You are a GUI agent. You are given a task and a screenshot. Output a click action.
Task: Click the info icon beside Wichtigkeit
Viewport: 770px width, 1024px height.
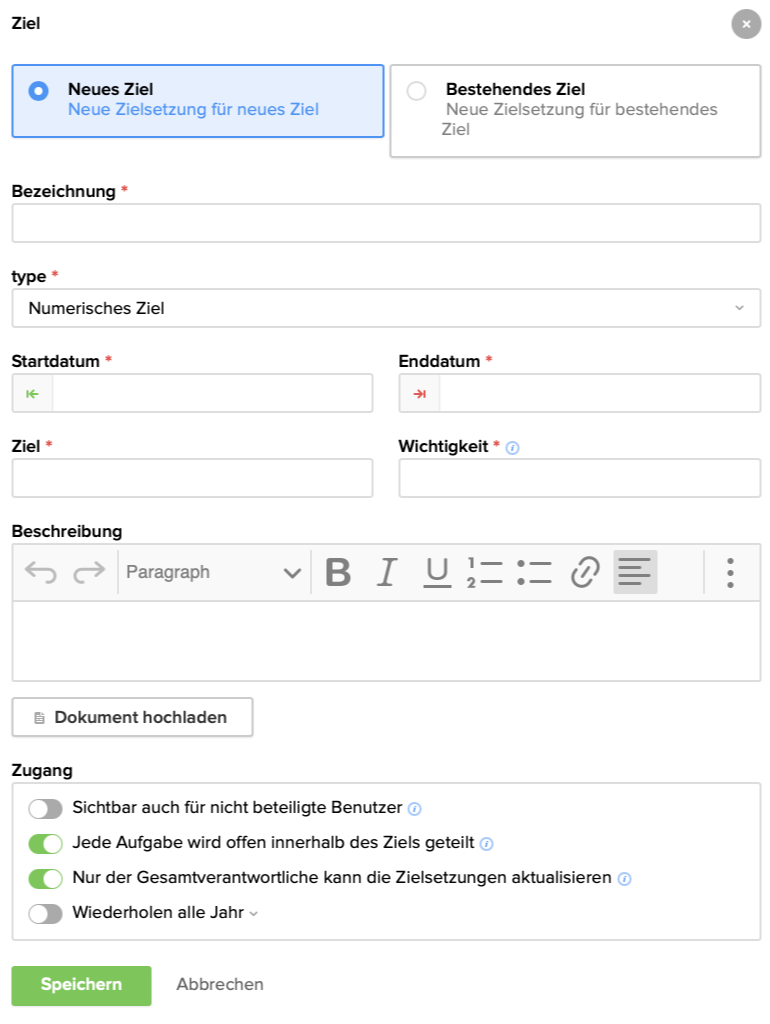coord(513,448)
